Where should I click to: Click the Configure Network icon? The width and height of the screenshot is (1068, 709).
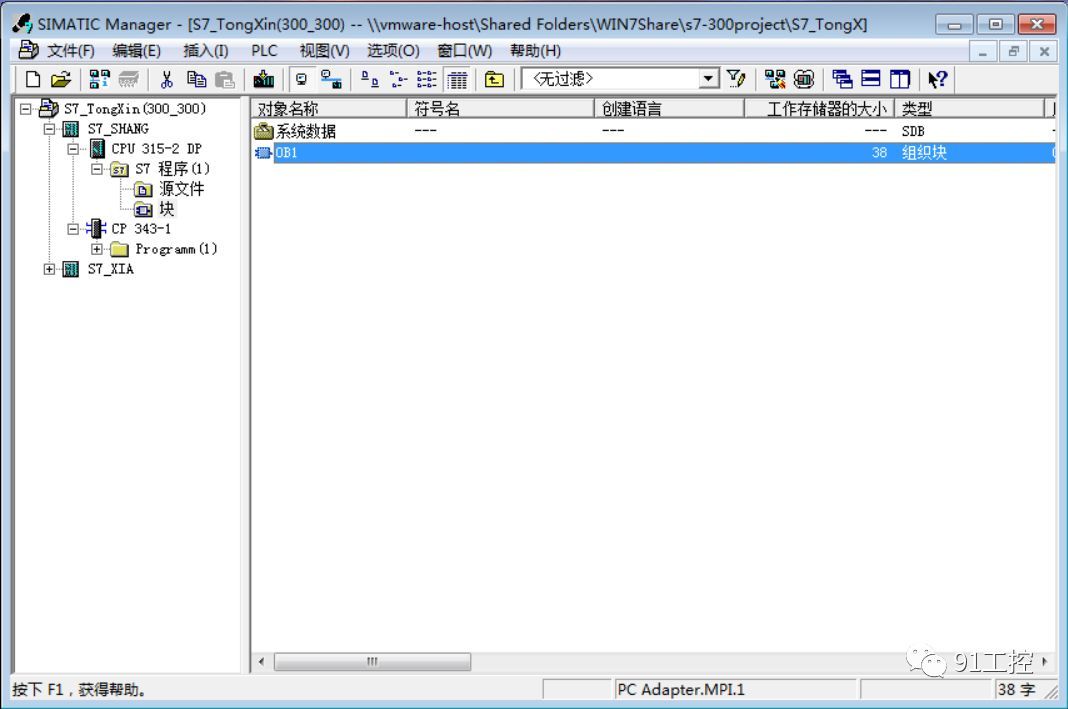(x=775, y=80)
